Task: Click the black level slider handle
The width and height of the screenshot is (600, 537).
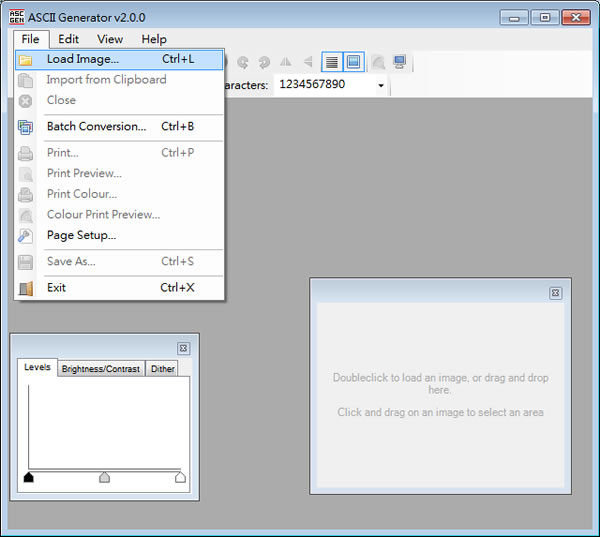Action: (x=29, y=477)
